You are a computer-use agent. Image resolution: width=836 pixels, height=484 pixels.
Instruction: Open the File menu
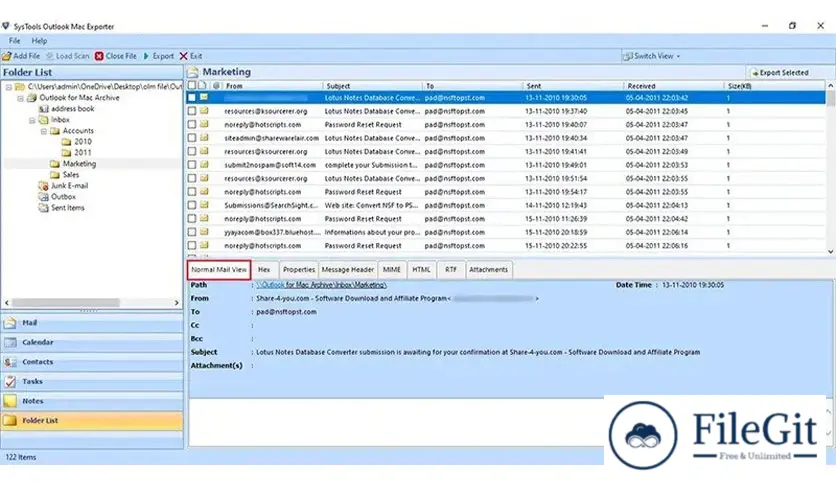[x=14, y=41]
